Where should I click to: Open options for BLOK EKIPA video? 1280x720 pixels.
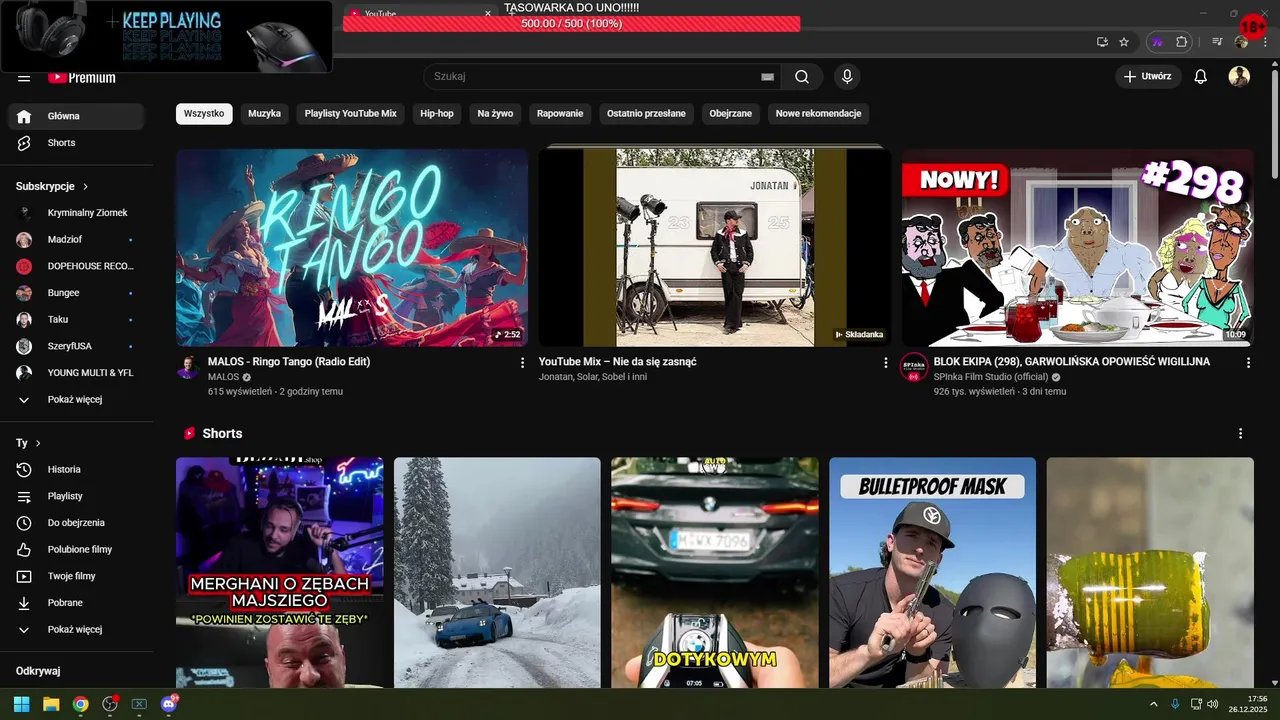pyautogui.click(x=1248, y=363)
